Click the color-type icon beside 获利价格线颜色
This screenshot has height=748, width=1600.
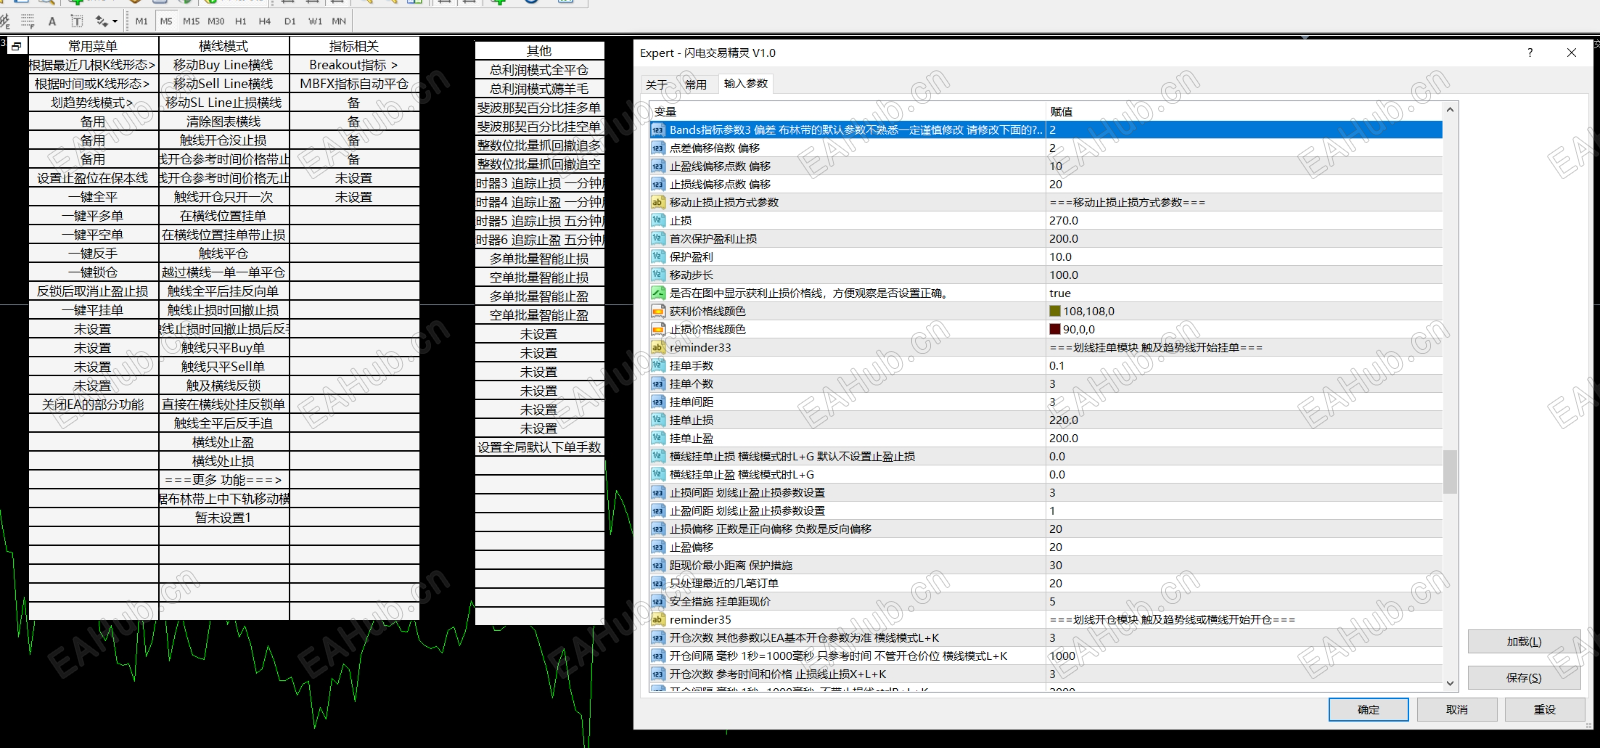click(658, 311)
